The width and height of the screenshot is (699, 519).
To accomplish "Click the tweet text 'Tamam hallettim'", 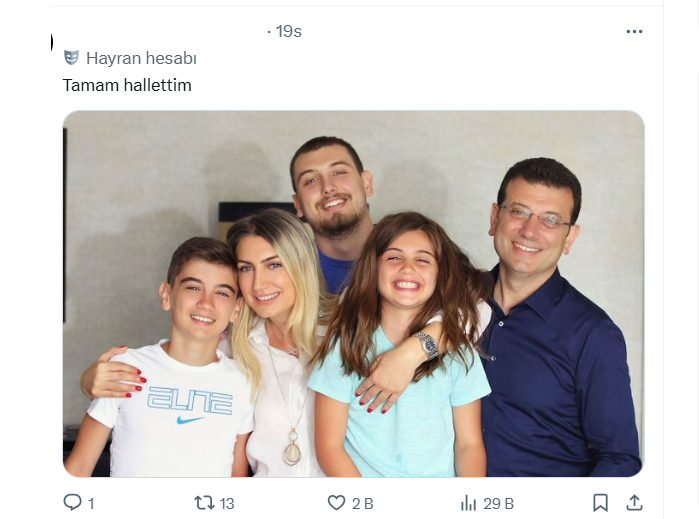I will point(127,85).
